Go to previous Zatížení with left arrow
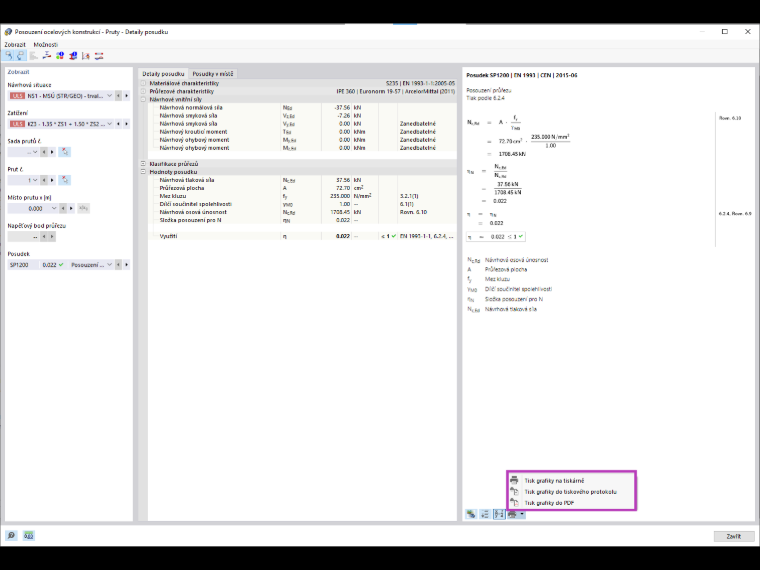The width and height of the screenshot is (760, 570). (x=118, y=124)
